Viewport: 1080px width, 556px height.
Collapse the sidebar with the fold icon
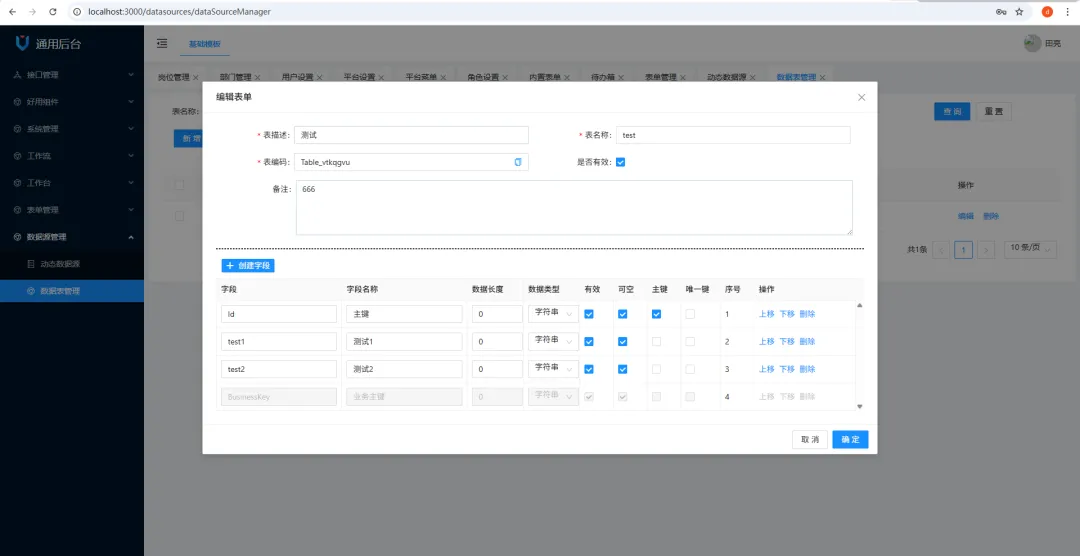click(162, 43)
